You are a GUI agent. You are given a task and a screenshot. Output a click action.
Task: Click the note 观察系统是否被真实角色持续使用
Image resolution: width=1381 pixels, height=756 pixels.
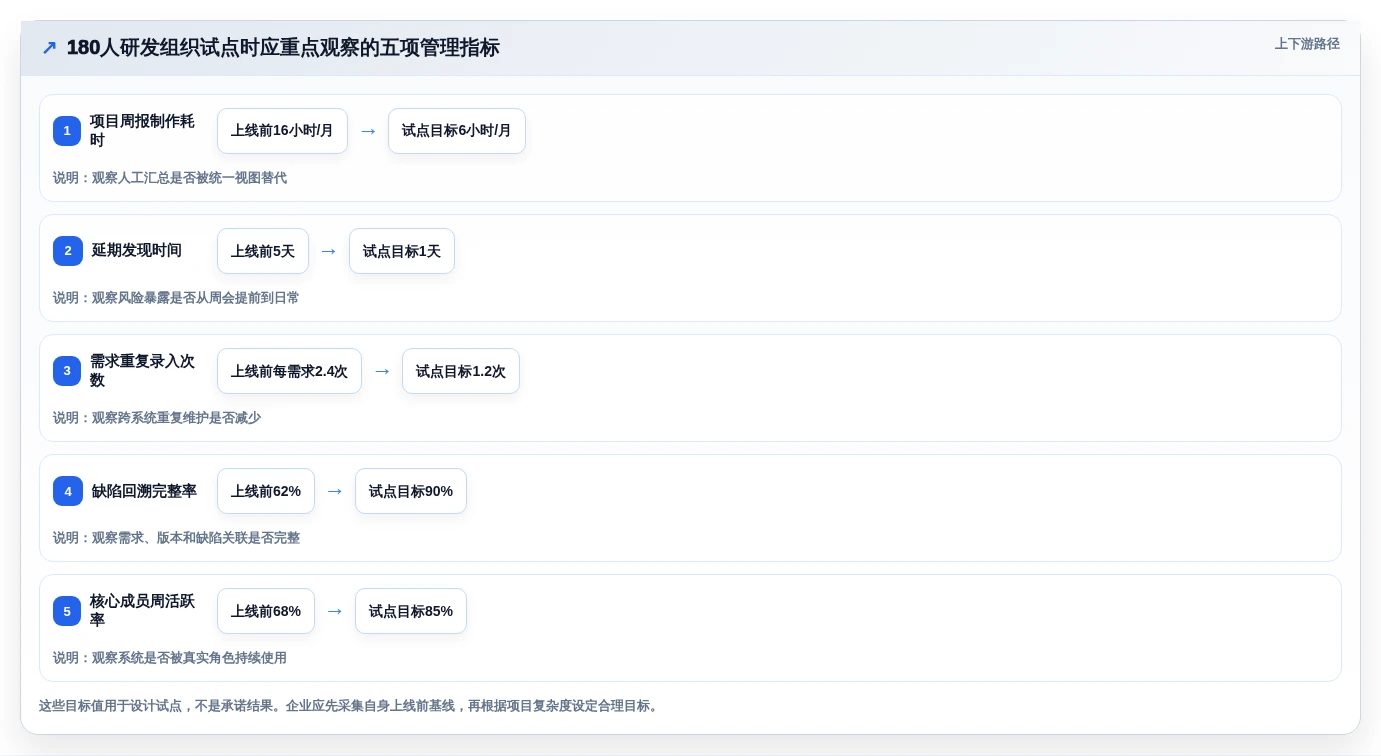(189, 658)
